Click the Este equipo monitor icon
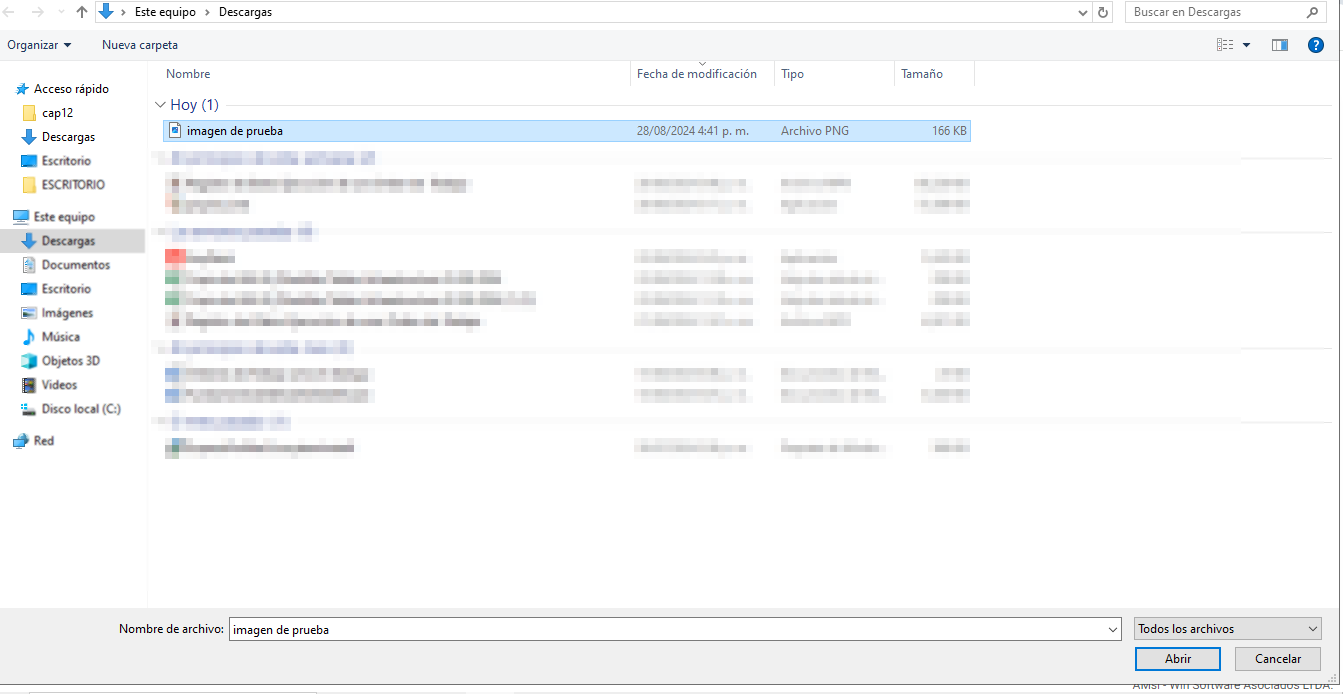This screenshot has width=1343, height=694. pyautogui.click(x=20, y=217)
